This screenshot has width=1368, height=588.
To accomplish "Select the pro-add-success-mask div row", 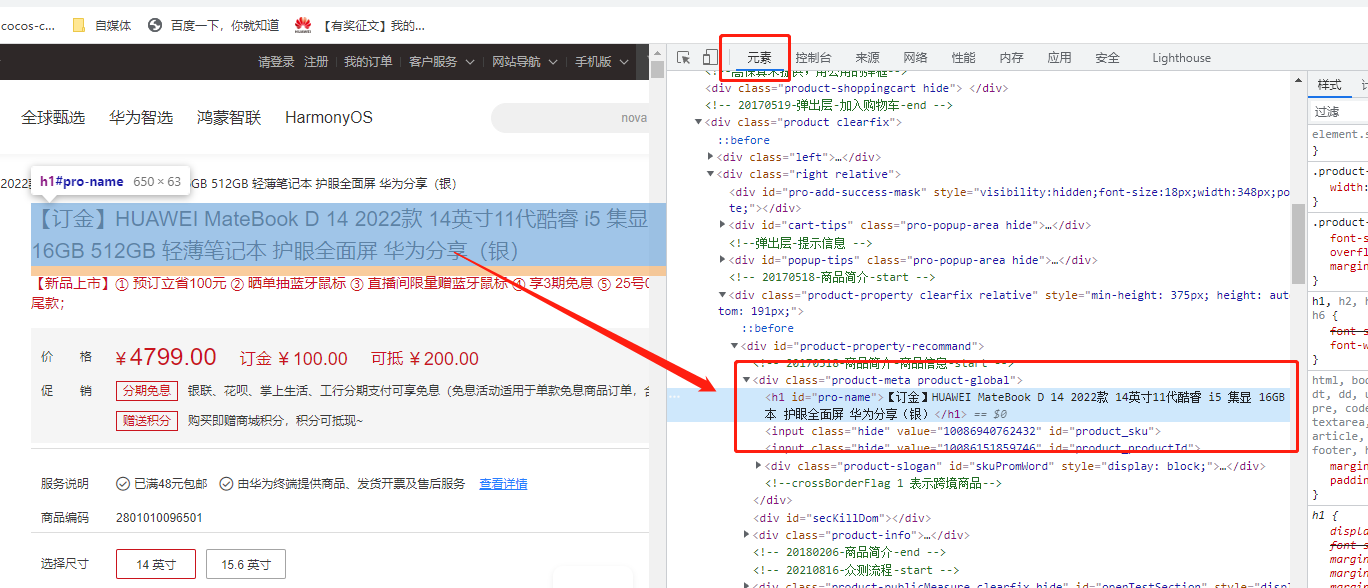I will [980, 200].
